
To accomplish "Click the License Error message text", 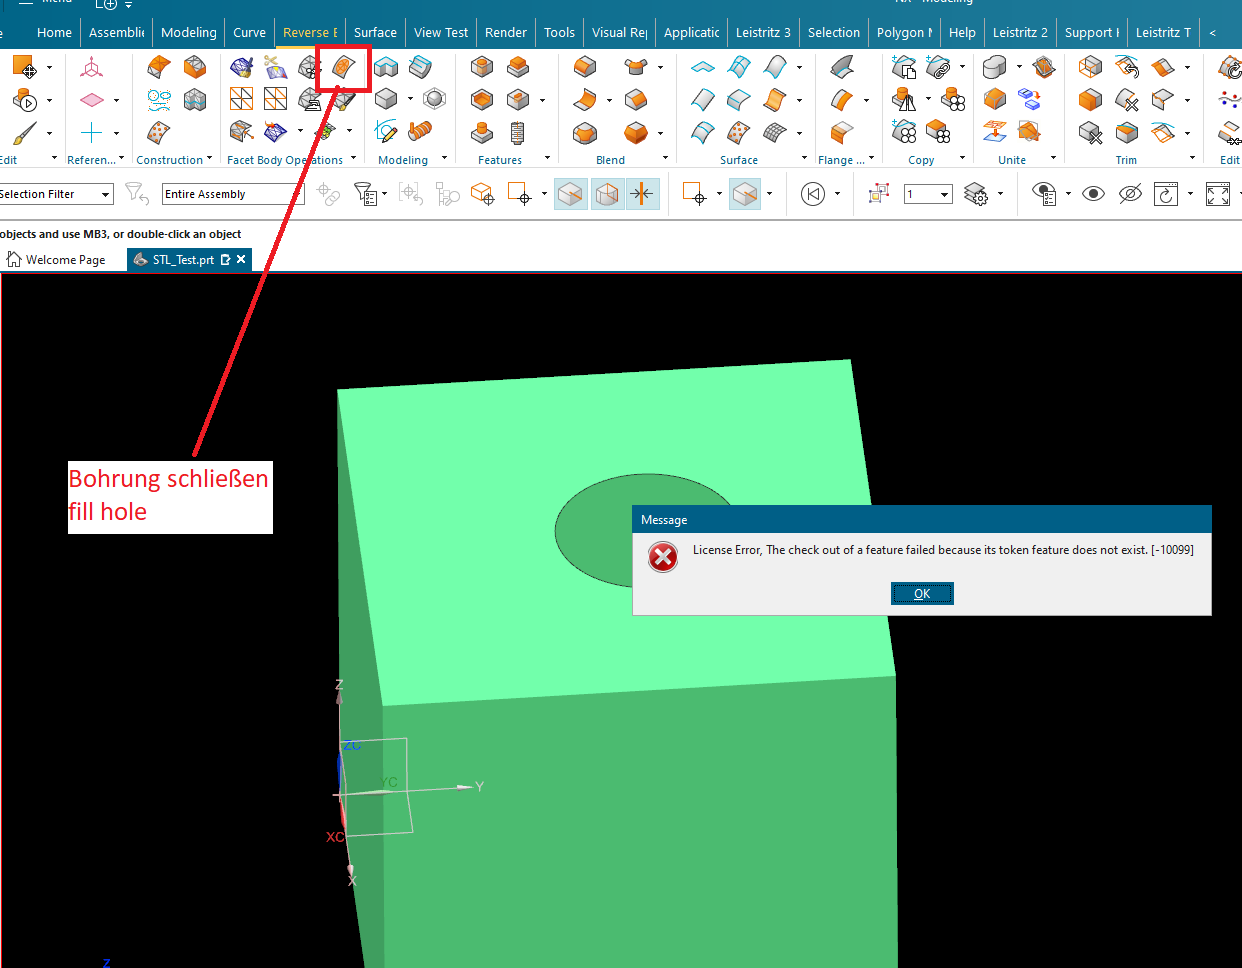I will pyautogui.click(x=943, y=550).
